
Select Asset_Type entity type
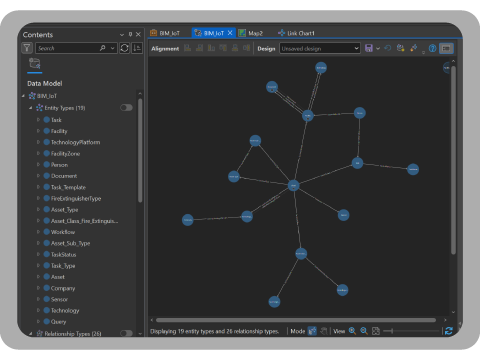(x=64, y=210)
